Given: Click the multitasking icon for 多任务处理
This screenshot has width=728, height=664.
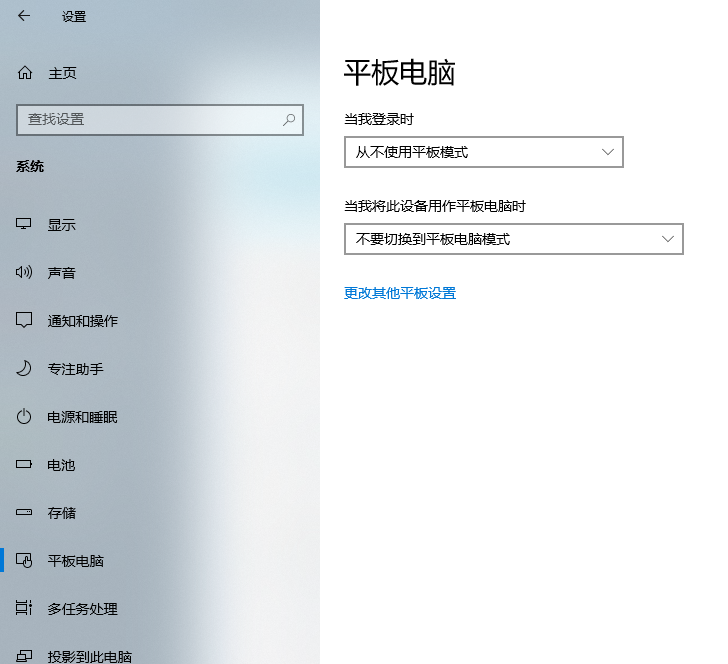Looking at the screenshot, I should click(24, 608).
